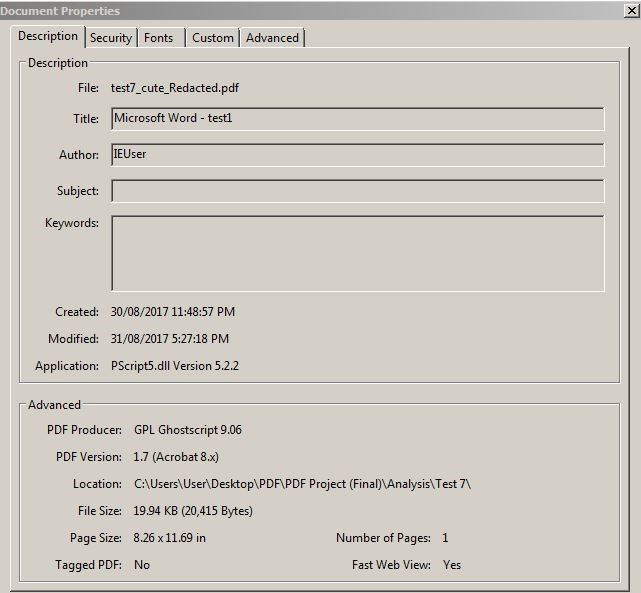
Task: Click the Title: label
Action: 86,119
